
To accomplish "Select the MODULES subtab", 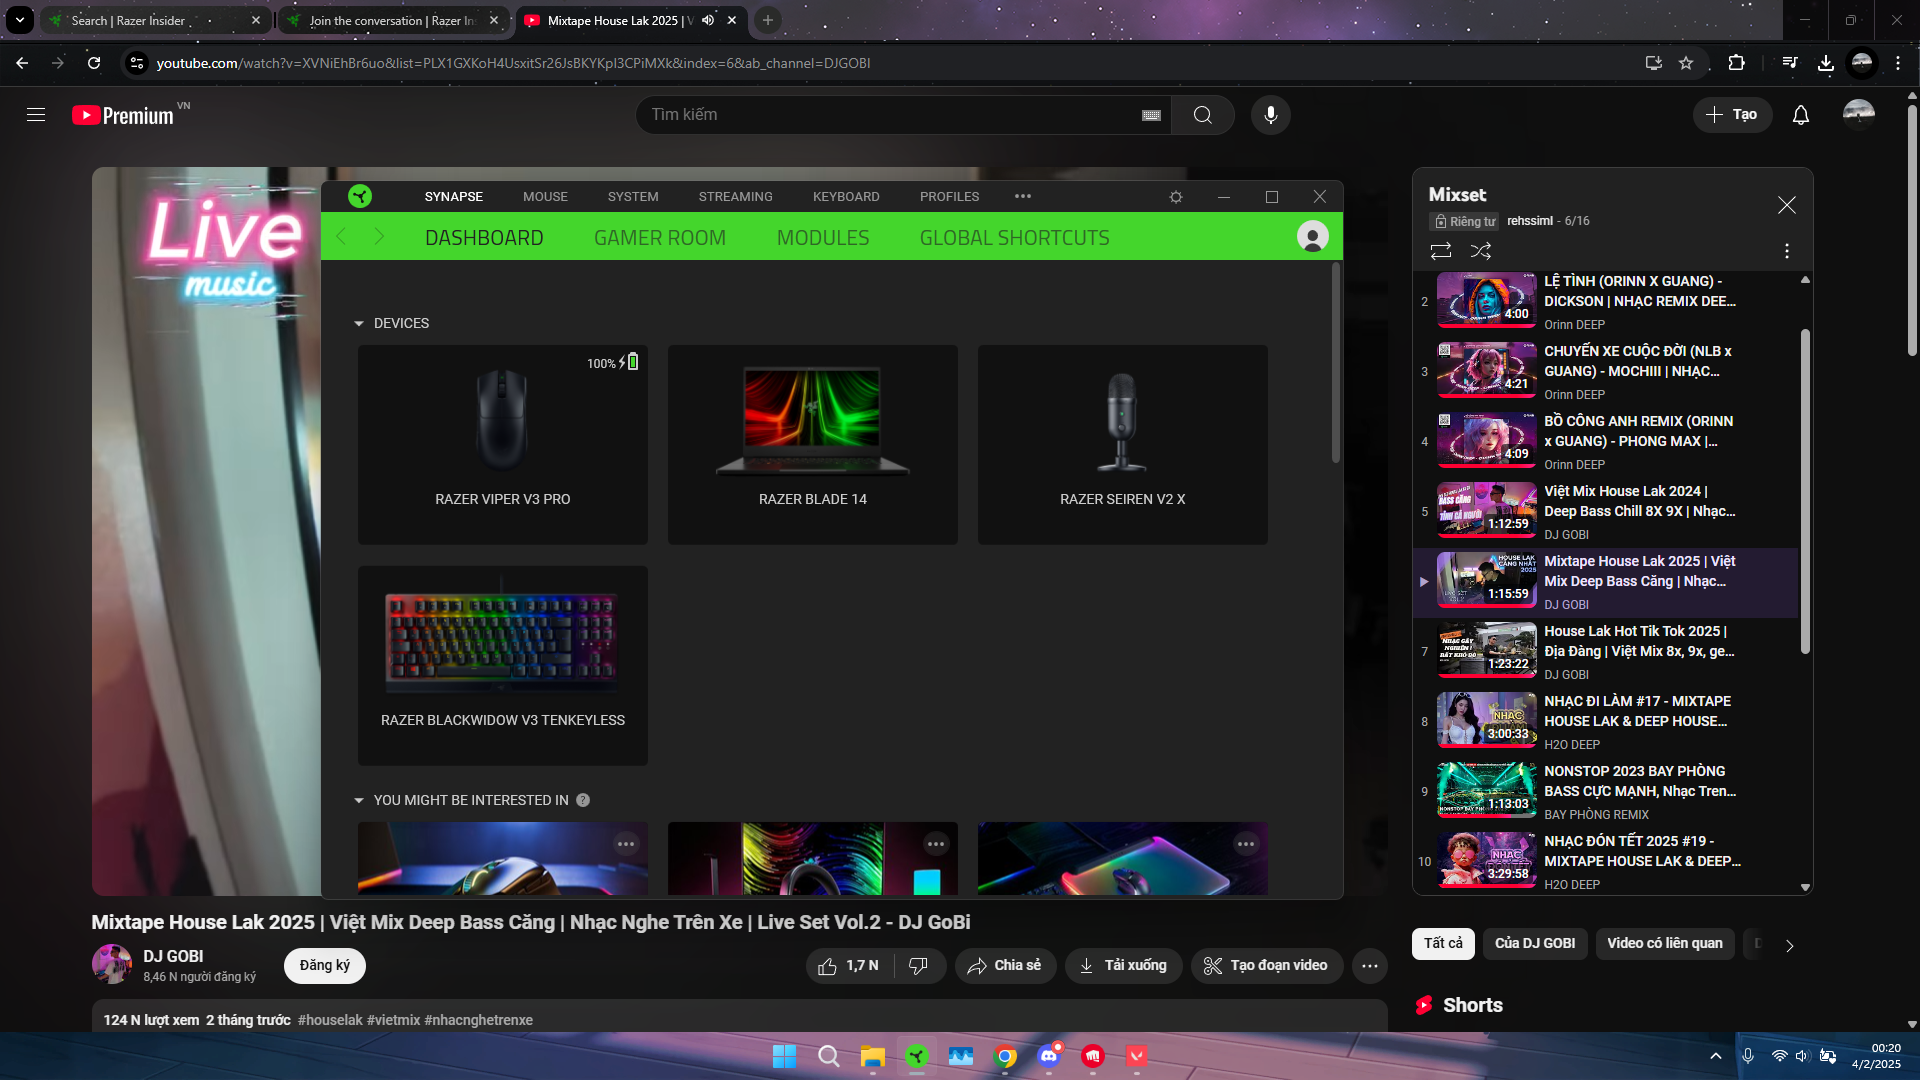I will click(823, 238).
